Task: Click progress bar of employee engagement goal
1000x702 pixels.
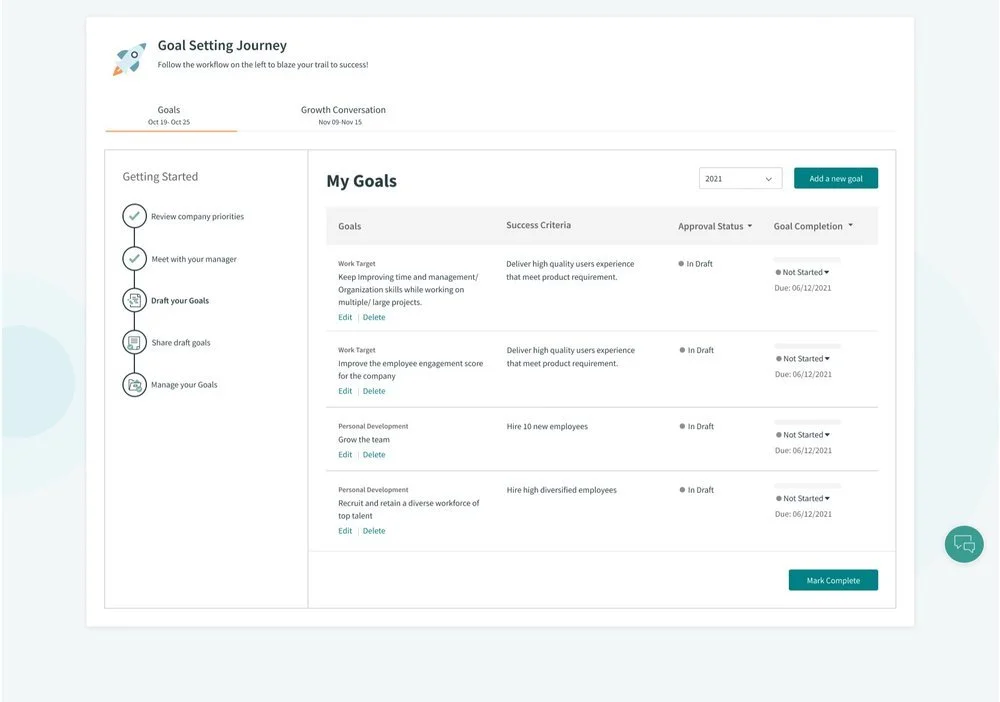Action: click(807, 346)
